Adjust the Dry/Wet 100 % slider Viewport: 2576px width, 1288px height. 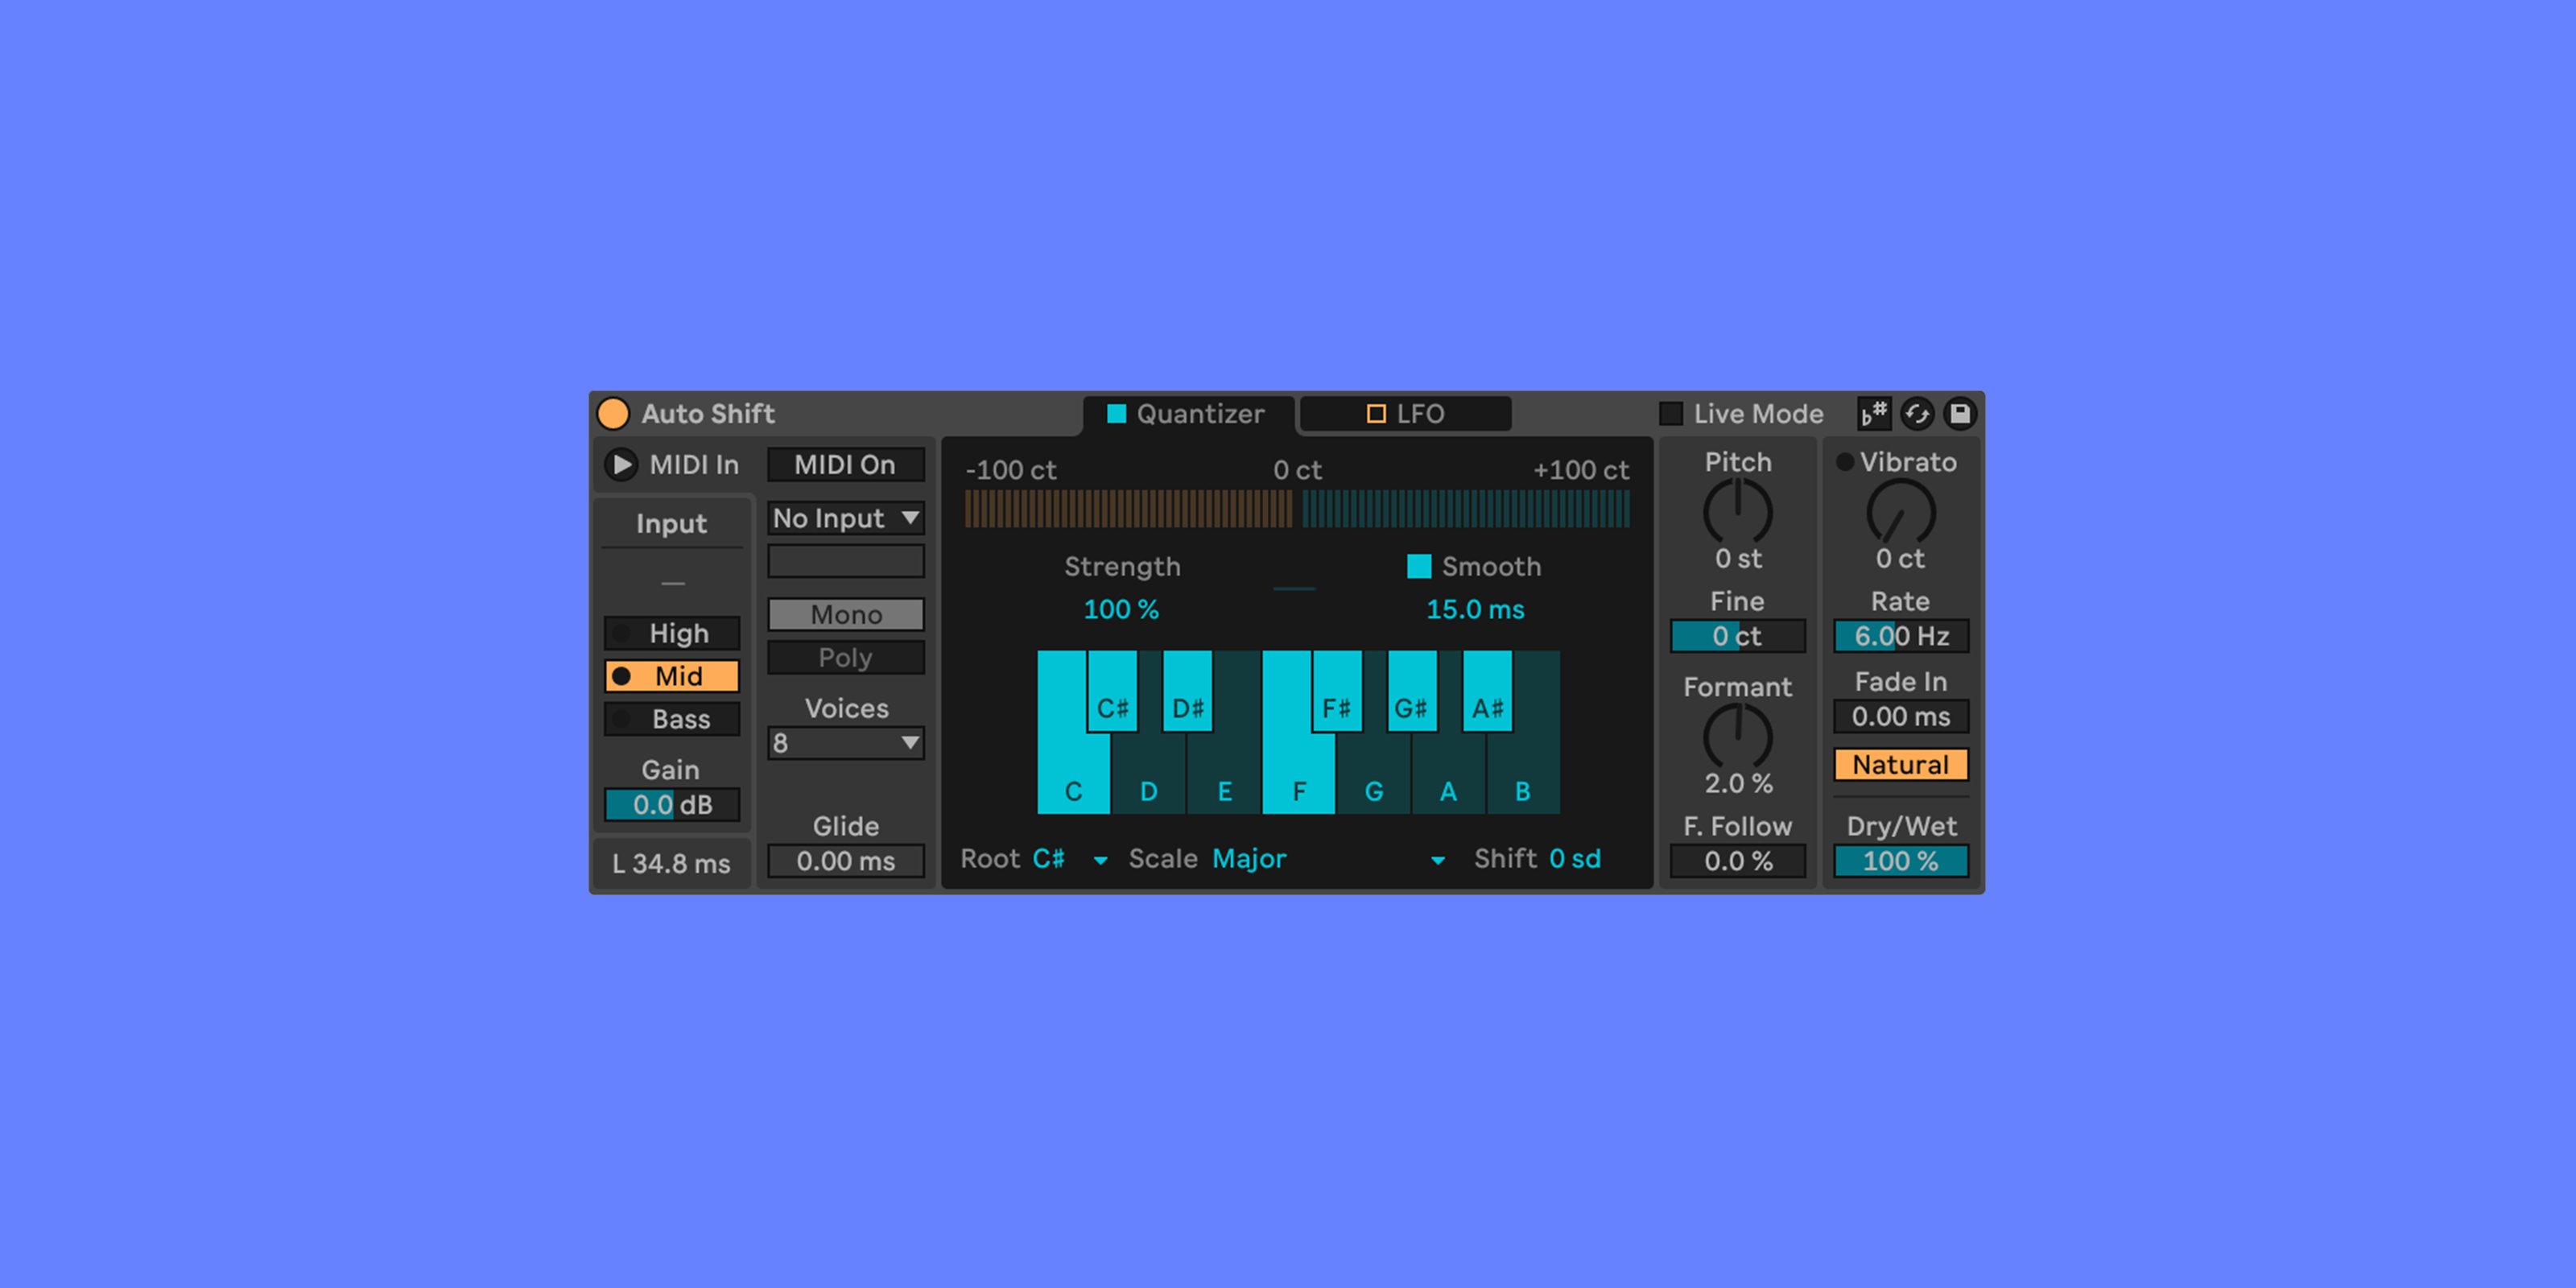[1901, 861]
